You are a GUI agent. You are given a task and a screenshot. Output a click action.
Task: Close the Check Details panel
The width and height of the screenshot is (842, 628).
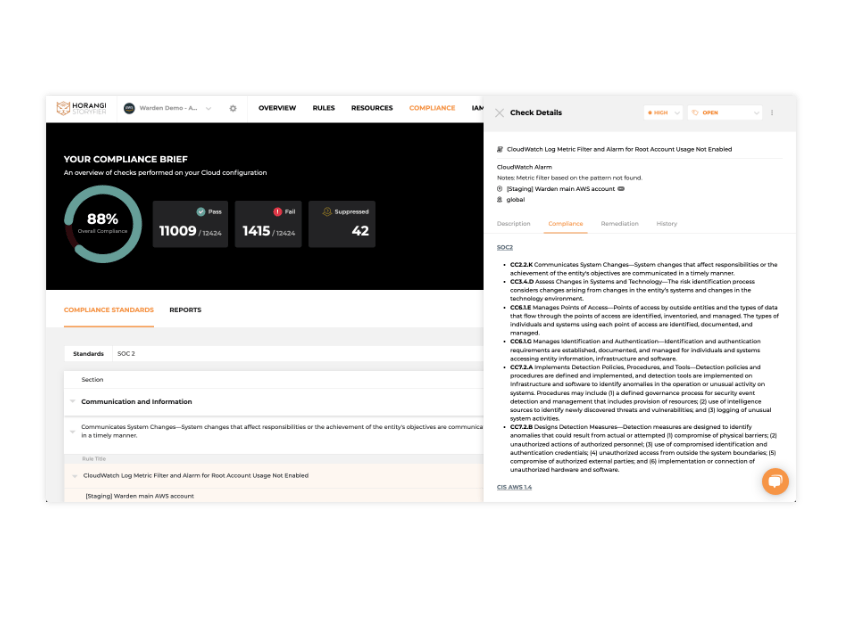pos(499,113)
